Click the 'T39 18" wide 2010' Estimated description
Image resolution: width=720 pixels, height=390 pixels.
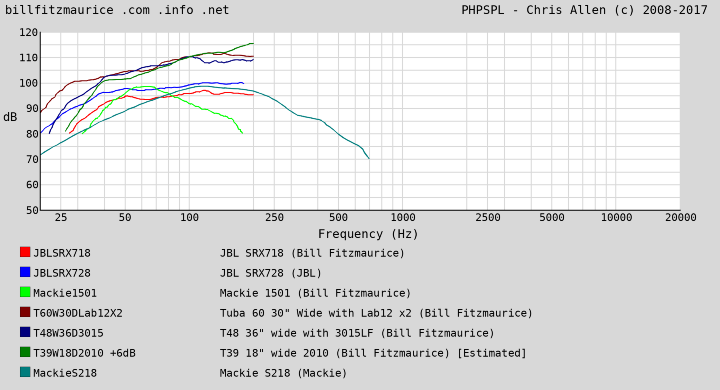(373, 353)
